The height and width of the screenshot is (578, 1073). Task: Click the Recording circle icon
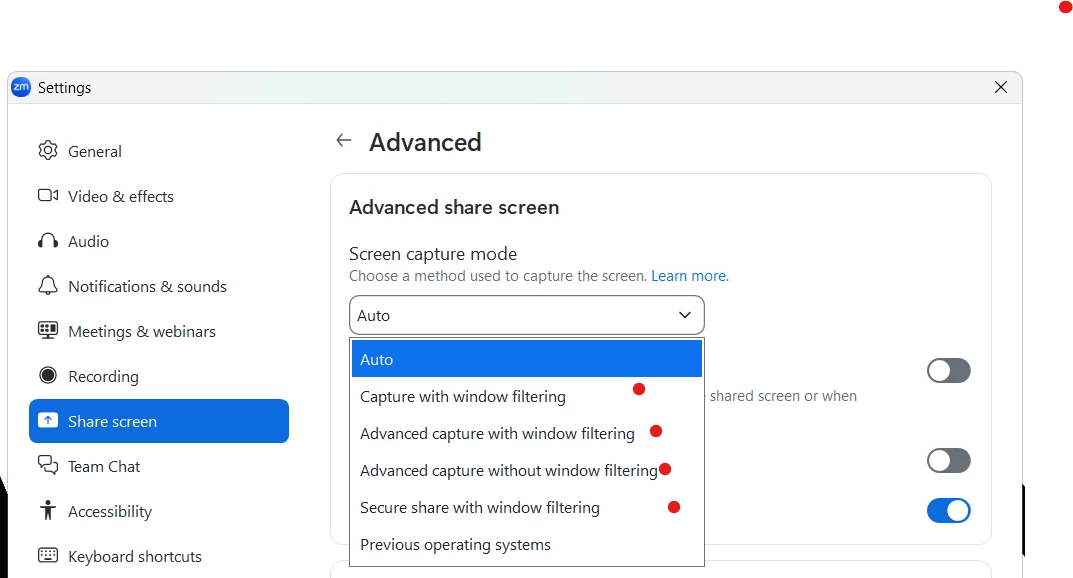[48, 375]
